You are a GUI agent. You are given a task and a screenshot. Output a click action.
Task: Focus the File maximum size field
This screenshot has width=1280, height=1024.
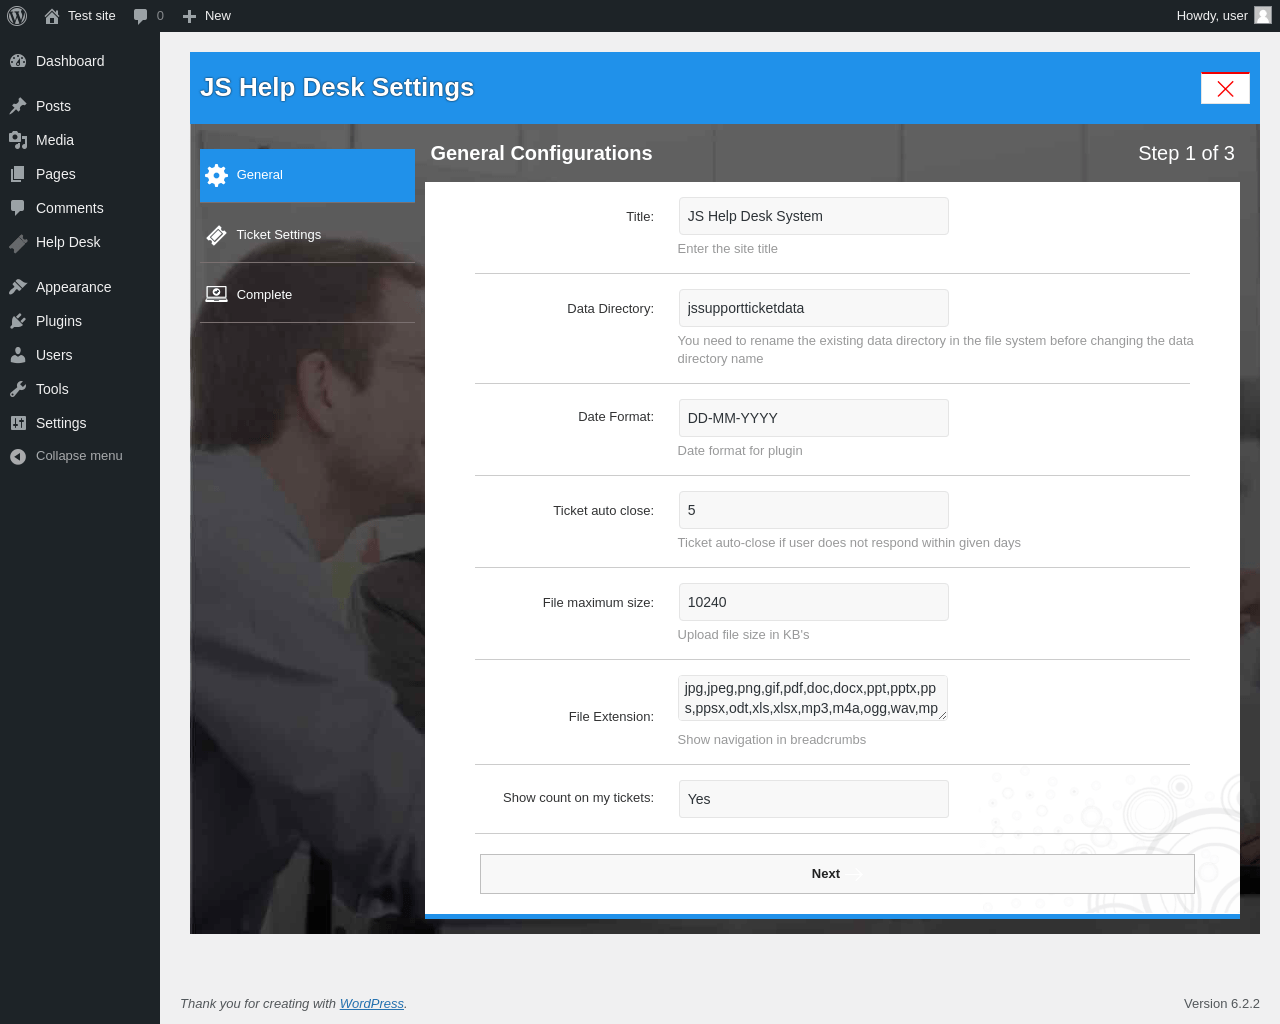coord(813,602)
